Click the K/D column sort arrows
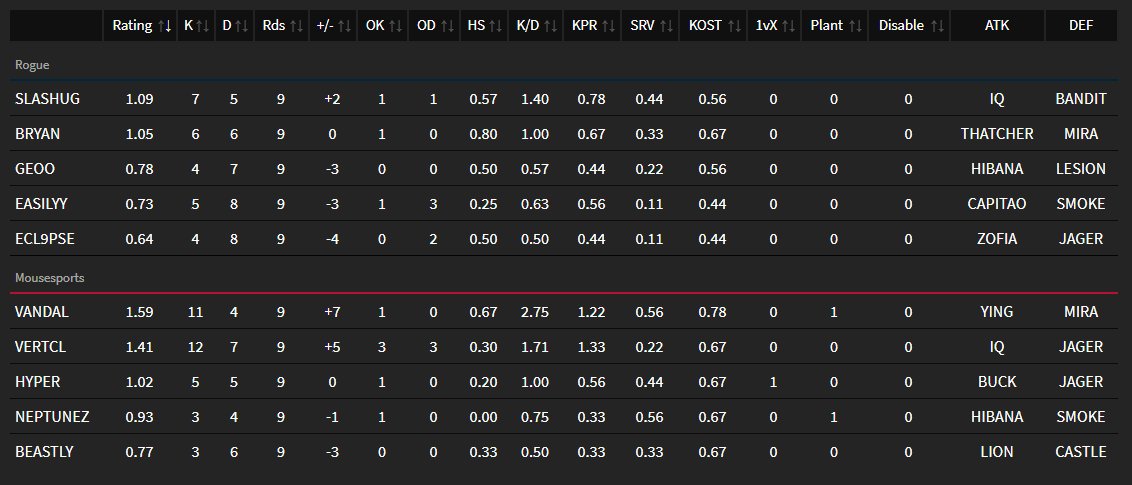1132x485 pixels. [x=551, y=26]
